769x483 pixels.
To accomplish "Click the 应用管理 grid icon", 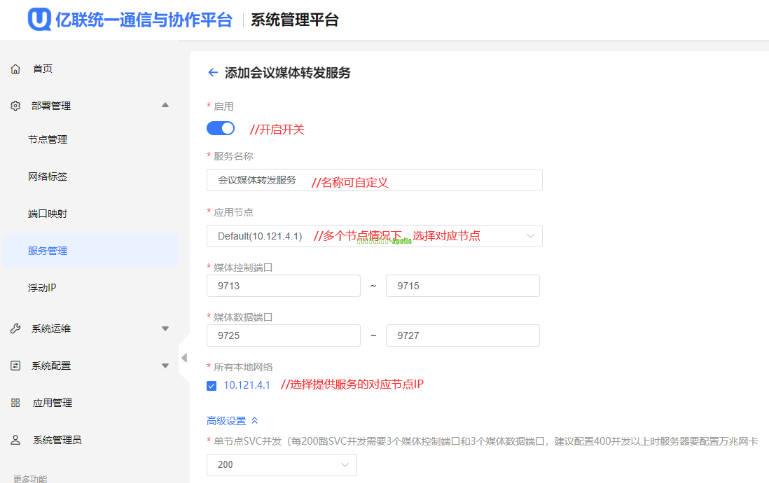I will pyautogui.click(x=15, y=403).
